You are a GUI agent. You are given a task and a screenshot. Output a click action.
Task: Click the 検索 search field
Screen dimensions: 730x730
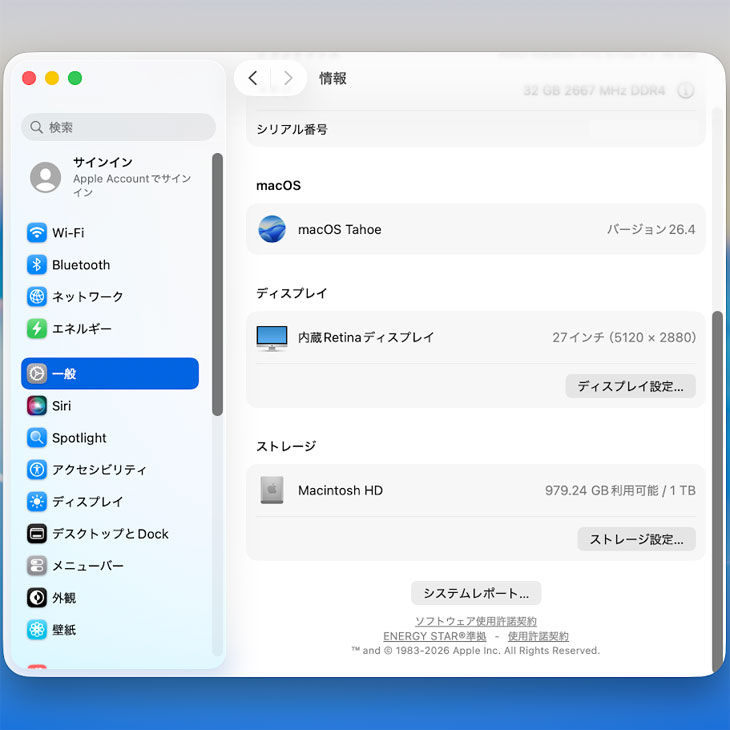coord(118,127)
